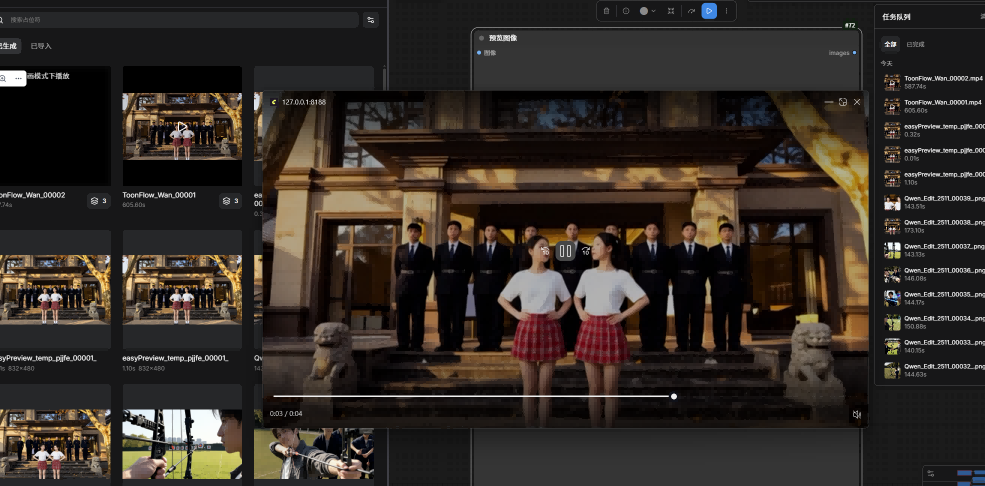Play the ToonFlow_Wan_00001 asset thumbnail
Screen dimensions: 985x486
182,126
